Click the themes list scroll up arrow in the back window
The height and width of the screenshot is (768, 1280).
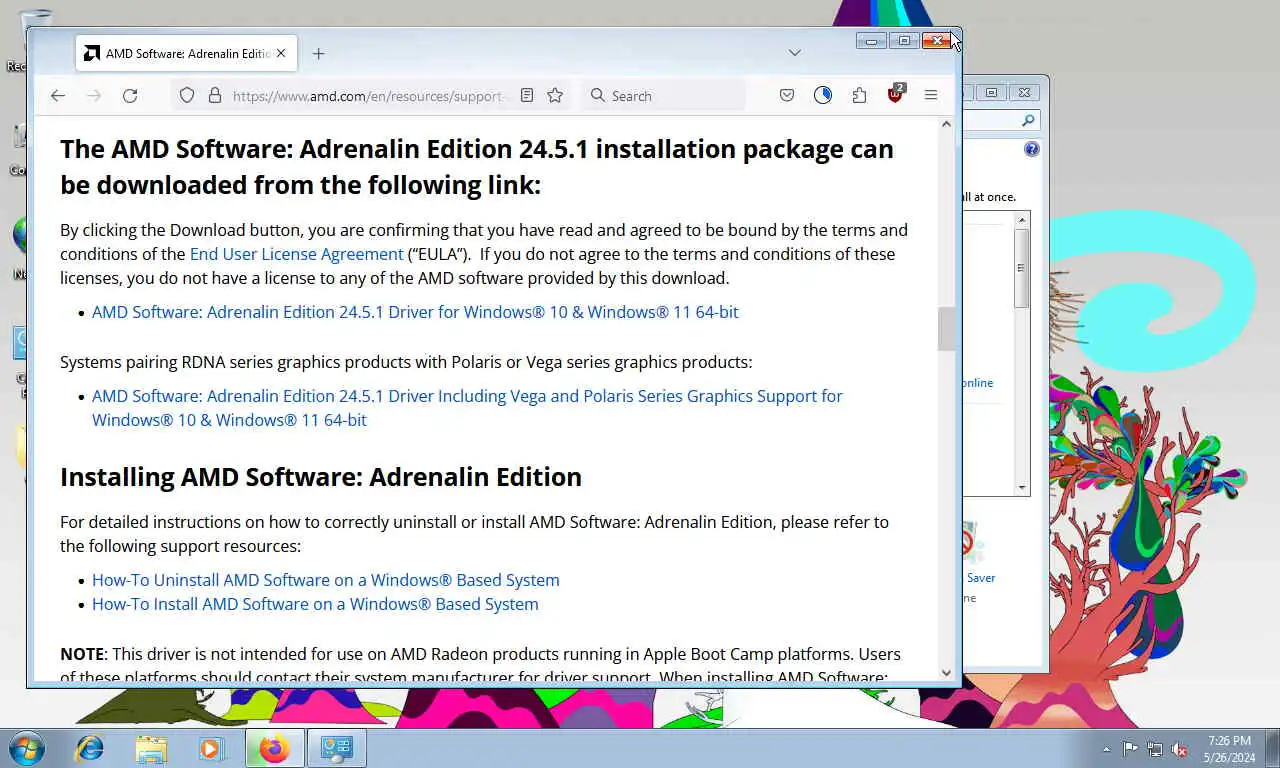point(1022,219)
